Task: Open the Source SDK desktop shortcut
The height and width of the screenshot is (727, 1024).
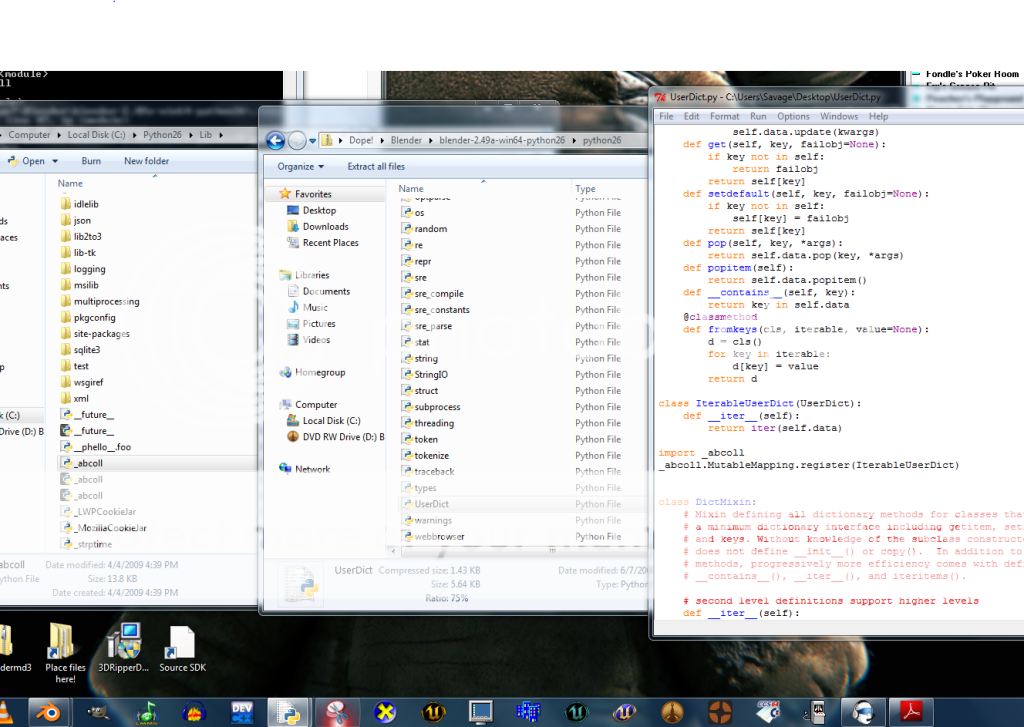Action: pos(182,649)
